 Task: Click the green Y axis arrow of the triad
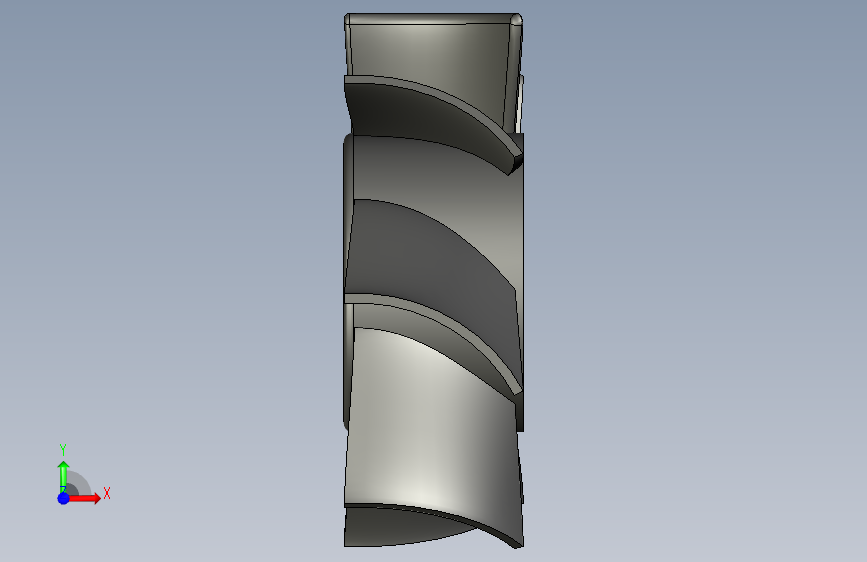[64, 477]
